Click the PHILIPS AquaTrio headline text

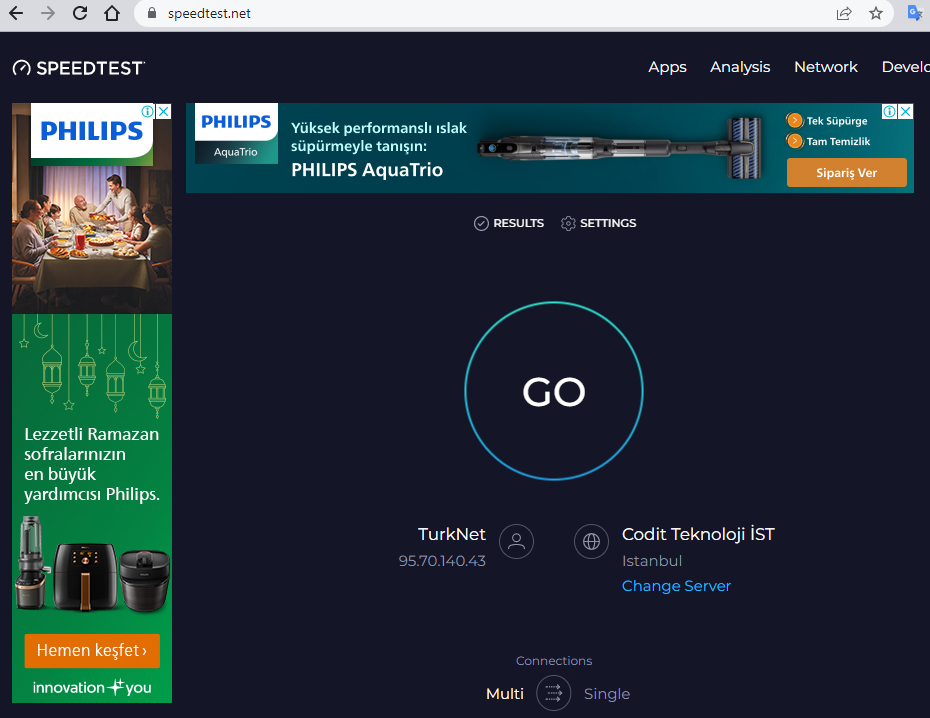[367, 170]
